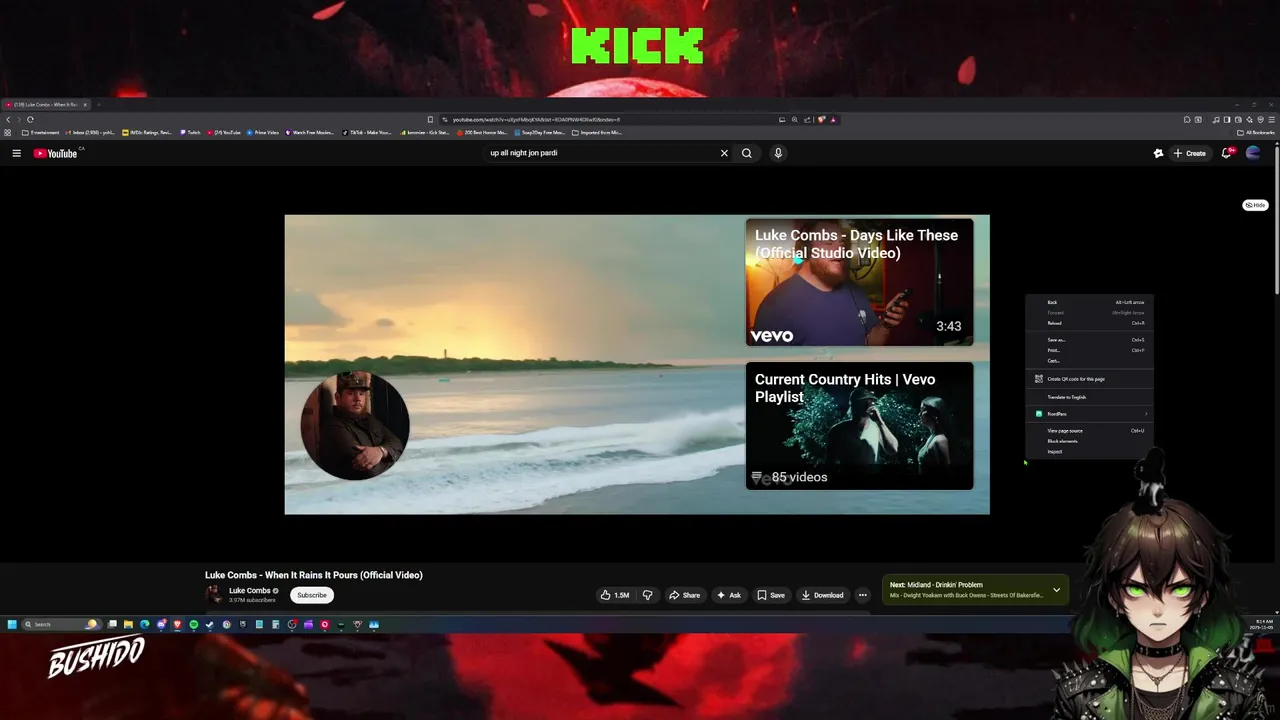The image size is (1280, 720).
Task: Open the Imported bookmarks folder
Action: tap(595, 132)
